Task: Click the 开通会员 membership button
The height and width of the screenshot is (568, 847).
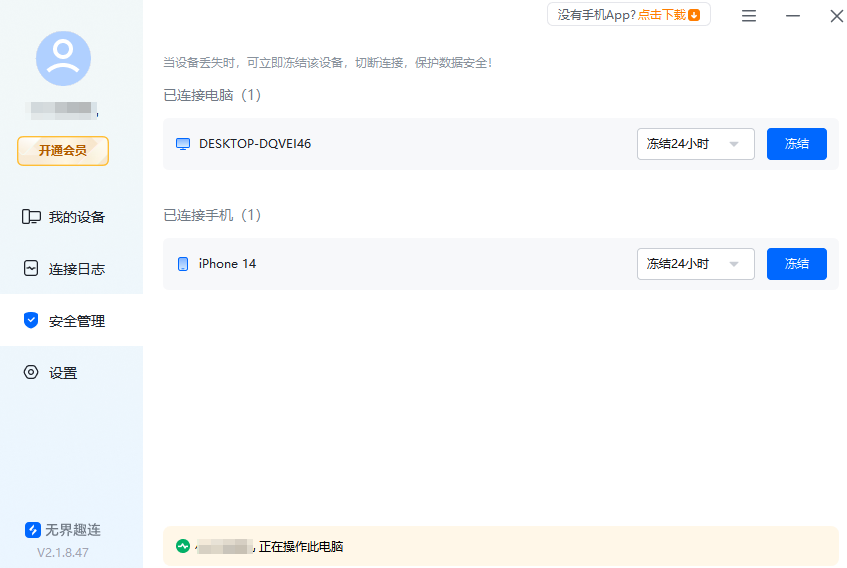Action: [63, 151]
